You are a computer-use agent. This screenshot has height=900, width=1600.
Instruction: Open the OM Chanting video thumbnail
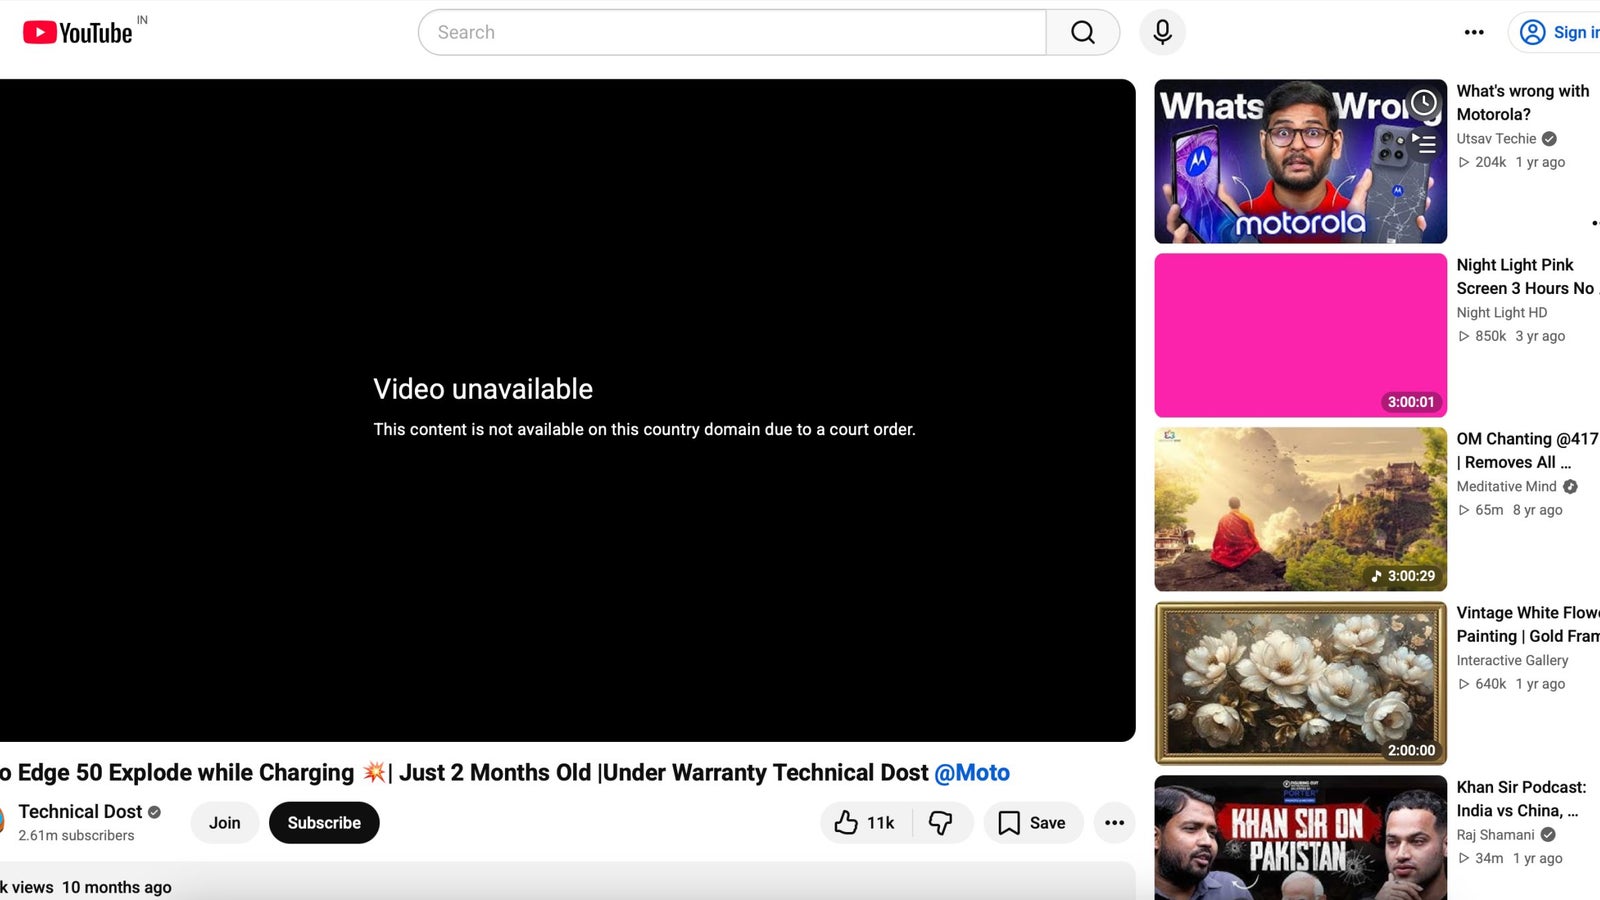1300,509
